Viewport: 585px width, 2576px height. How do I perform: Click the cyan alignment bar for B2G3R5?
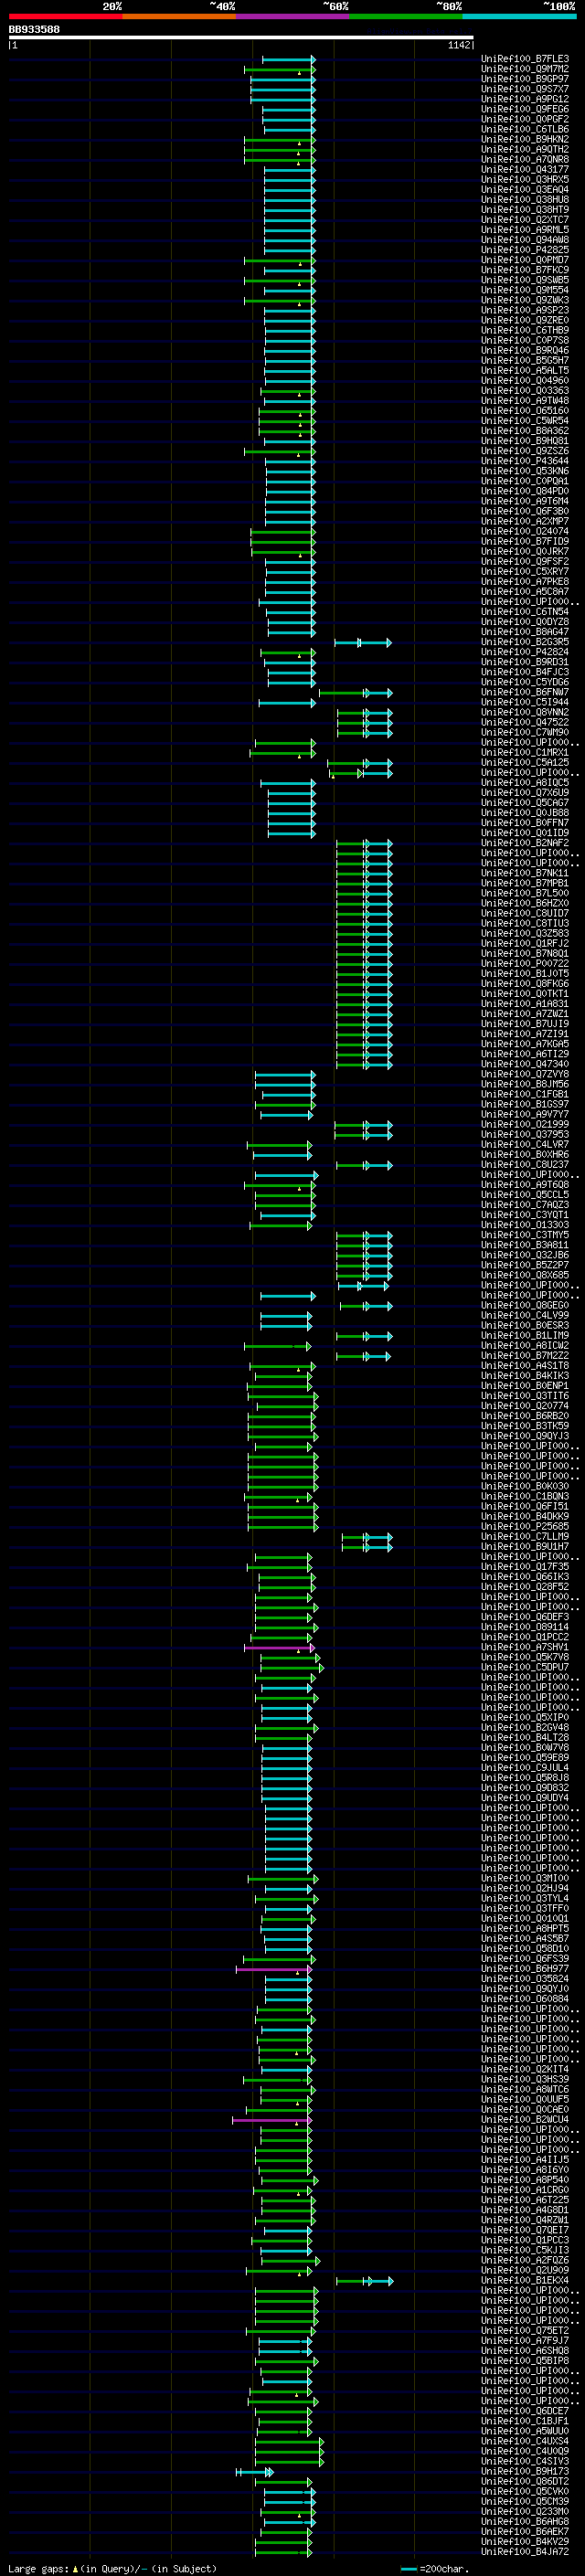click(x=363, y=643)
